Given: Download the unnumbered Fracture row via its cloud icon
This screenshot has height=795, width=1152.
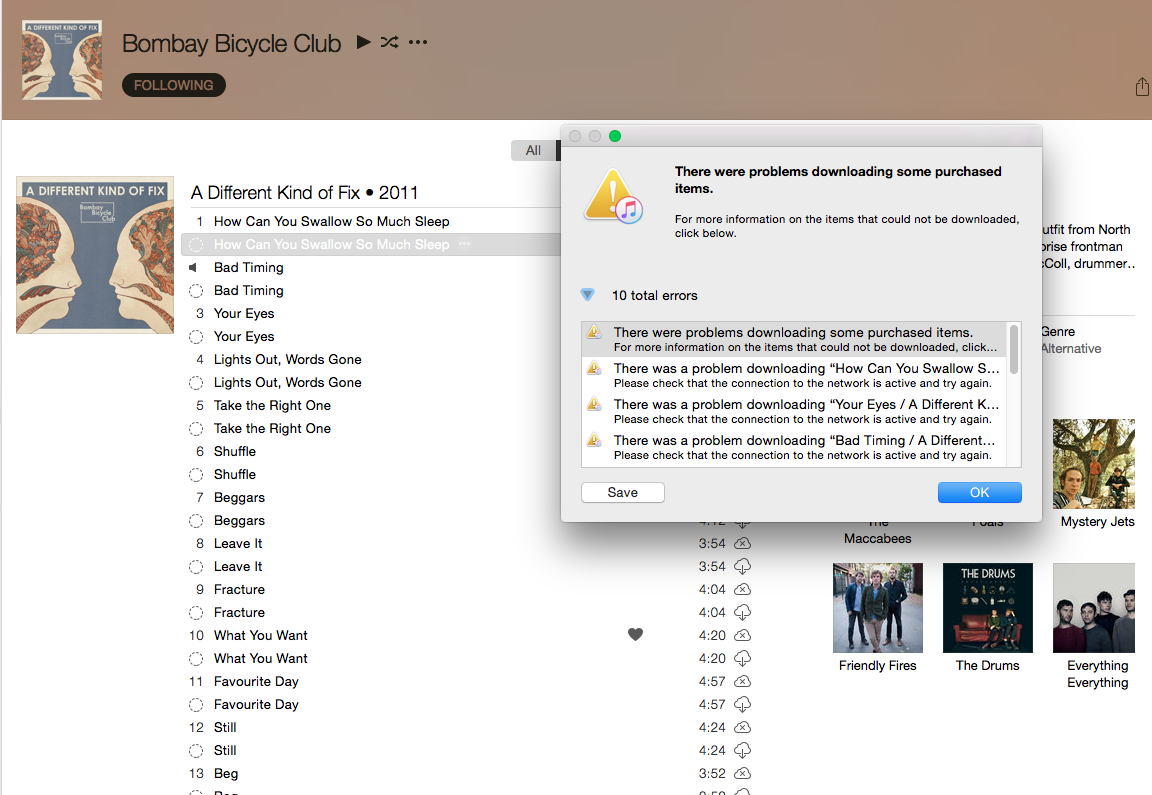Looking at the screenshot, I should click(743, 613).
